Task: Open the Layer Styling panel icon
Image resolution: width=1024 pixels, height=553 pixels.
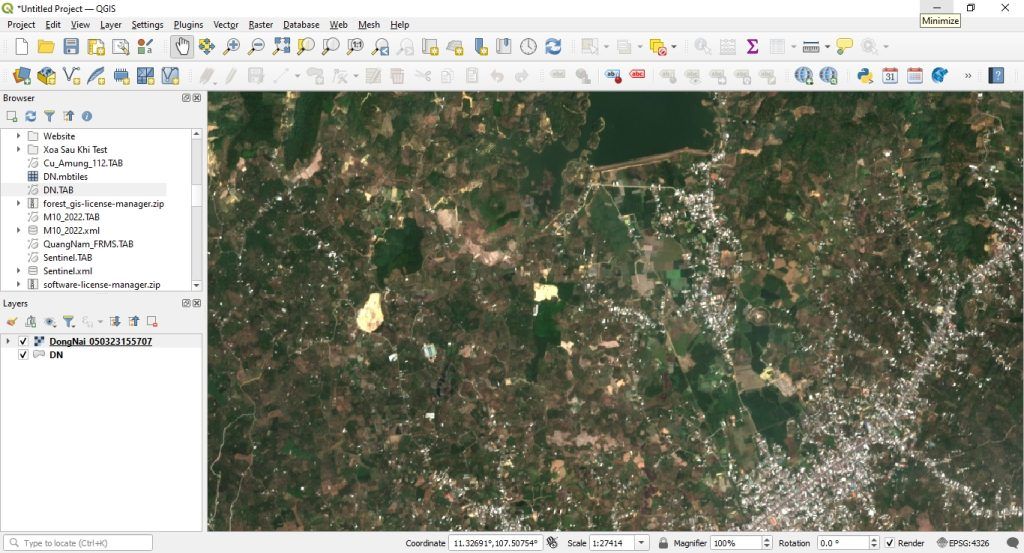Action: (13, 321)
